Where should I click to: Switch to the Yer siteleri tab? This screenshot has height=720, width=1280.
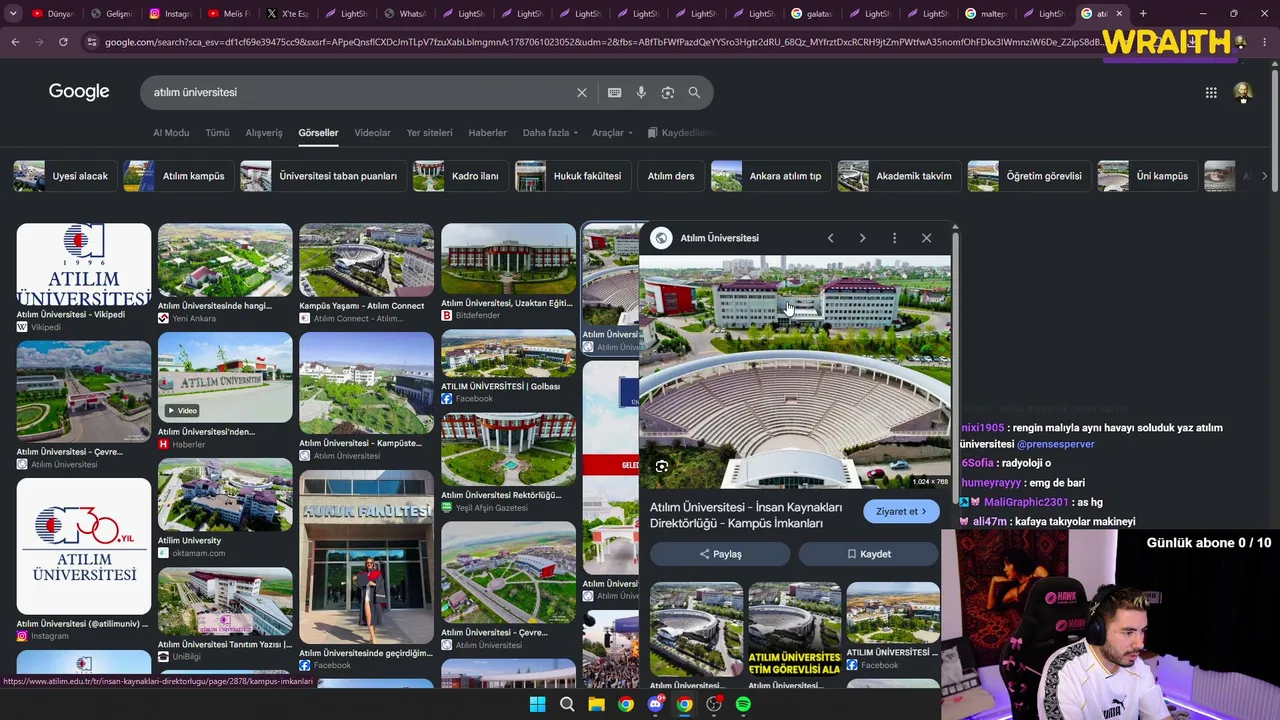(429, 133)
